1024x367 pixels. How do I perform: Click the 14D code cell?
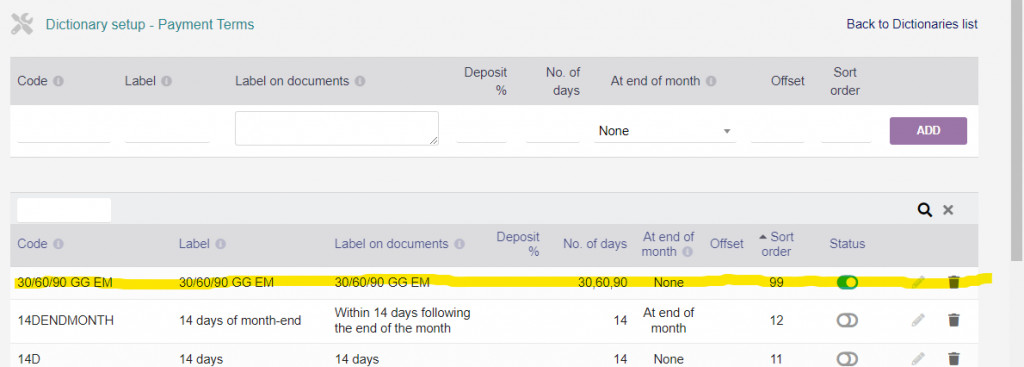pos(30,359)
